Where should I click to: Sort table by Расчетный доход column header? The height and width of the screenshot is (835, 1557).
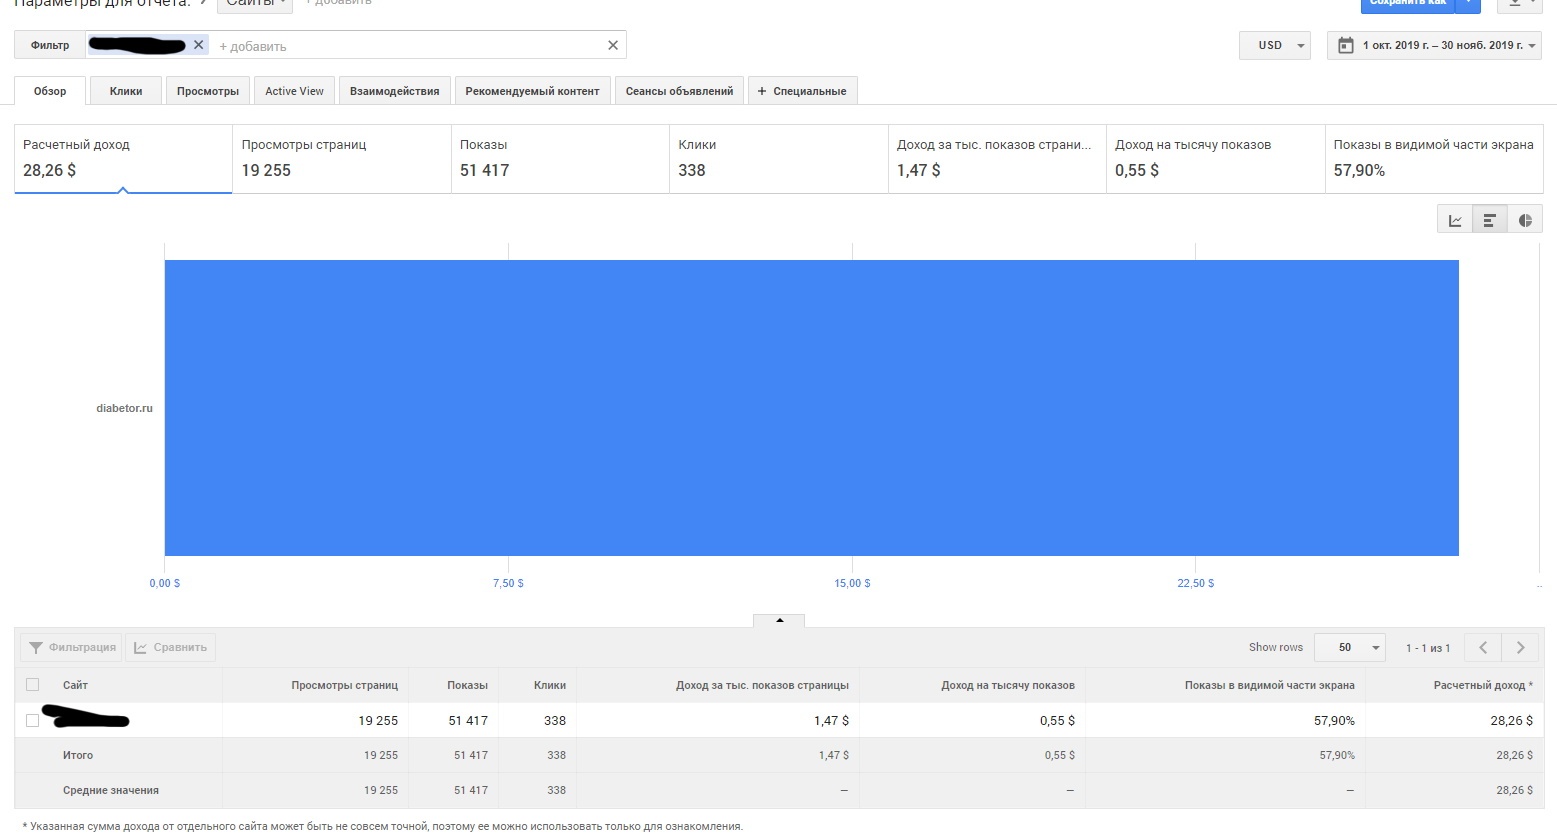click(1483, 685)
